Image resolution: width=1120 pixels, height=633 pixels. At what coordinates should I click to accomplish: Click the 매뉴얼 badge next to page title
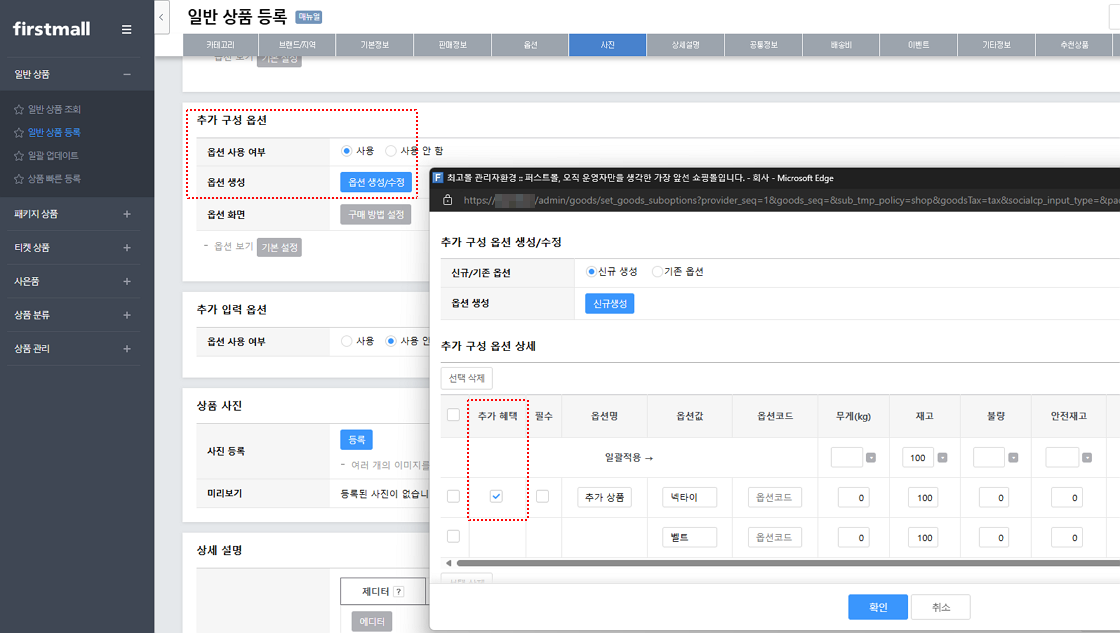pos(309,17)
